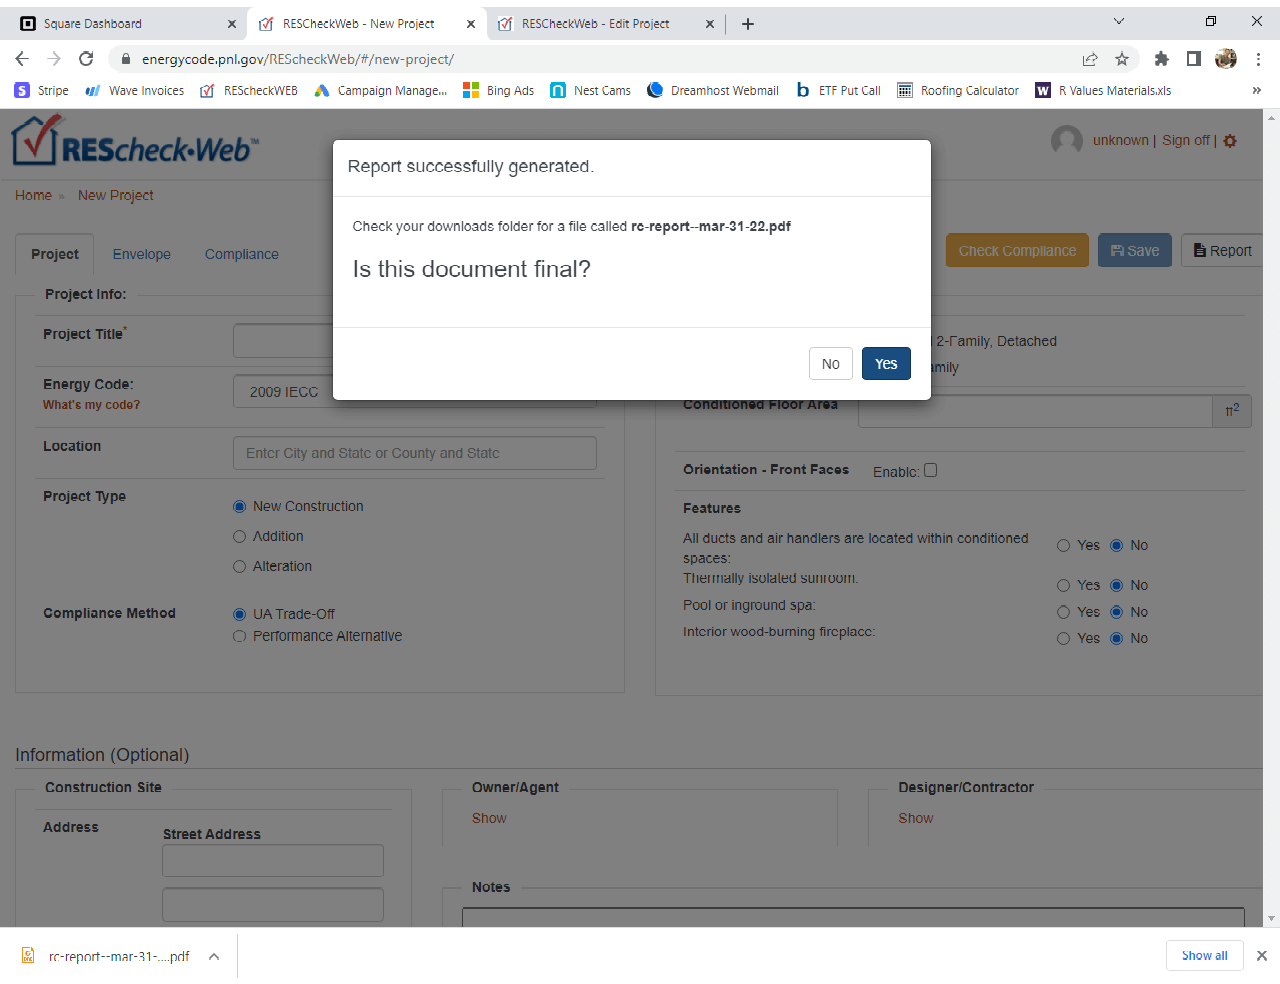Reload the page with browser refresh icon

86,59
